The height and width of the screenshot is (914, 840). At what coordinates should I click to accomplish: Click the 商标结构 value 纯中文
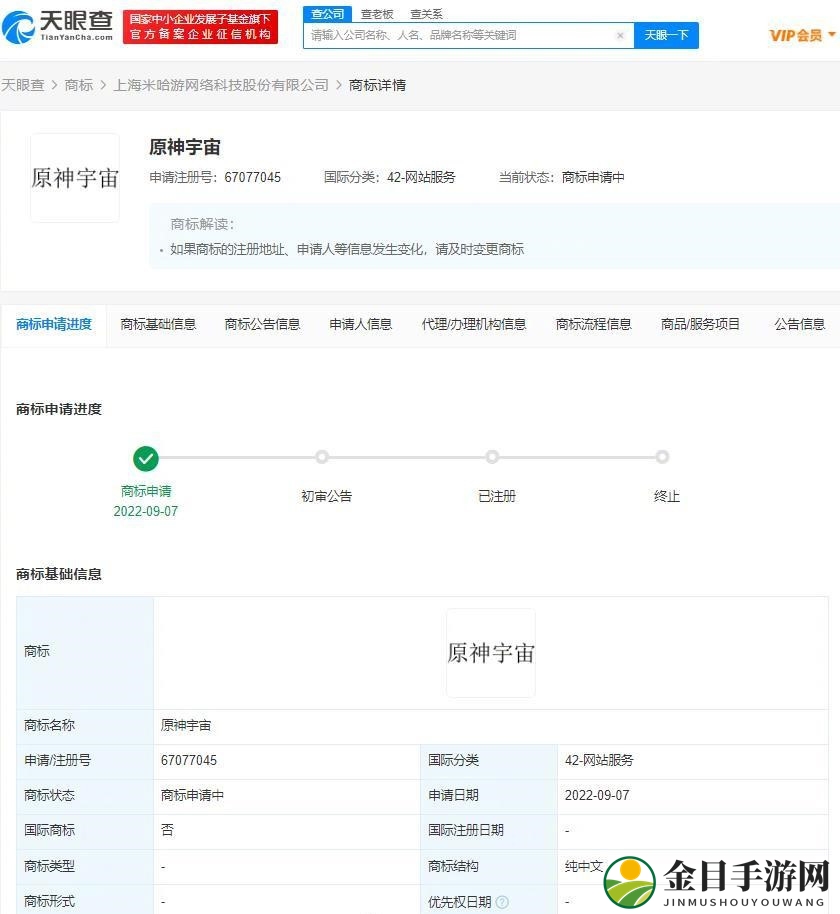click(x=584, y=866)
